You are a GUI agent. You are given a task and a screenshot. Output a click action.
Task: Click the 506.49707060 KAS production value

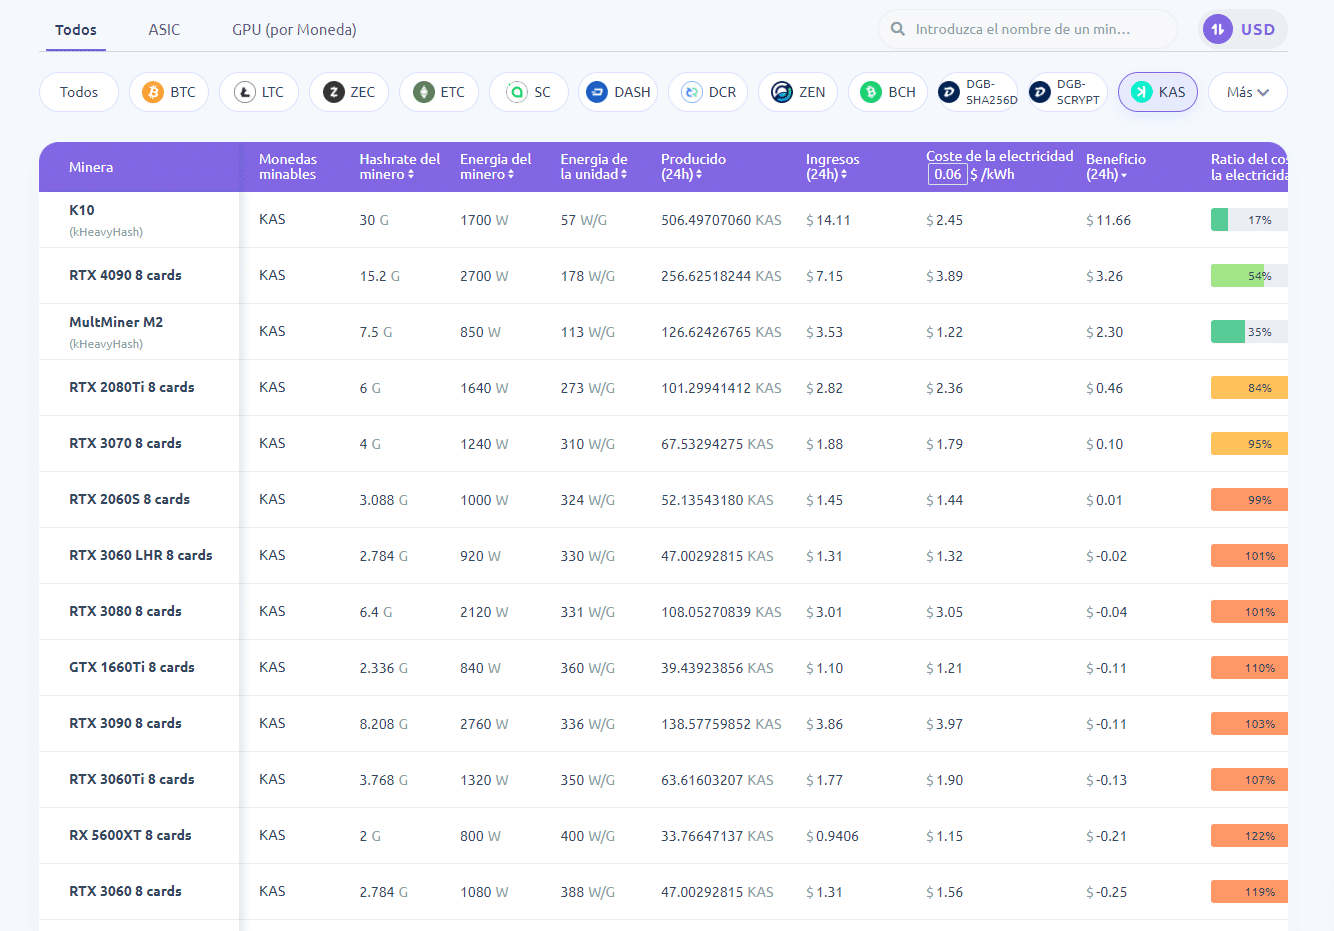721,220
